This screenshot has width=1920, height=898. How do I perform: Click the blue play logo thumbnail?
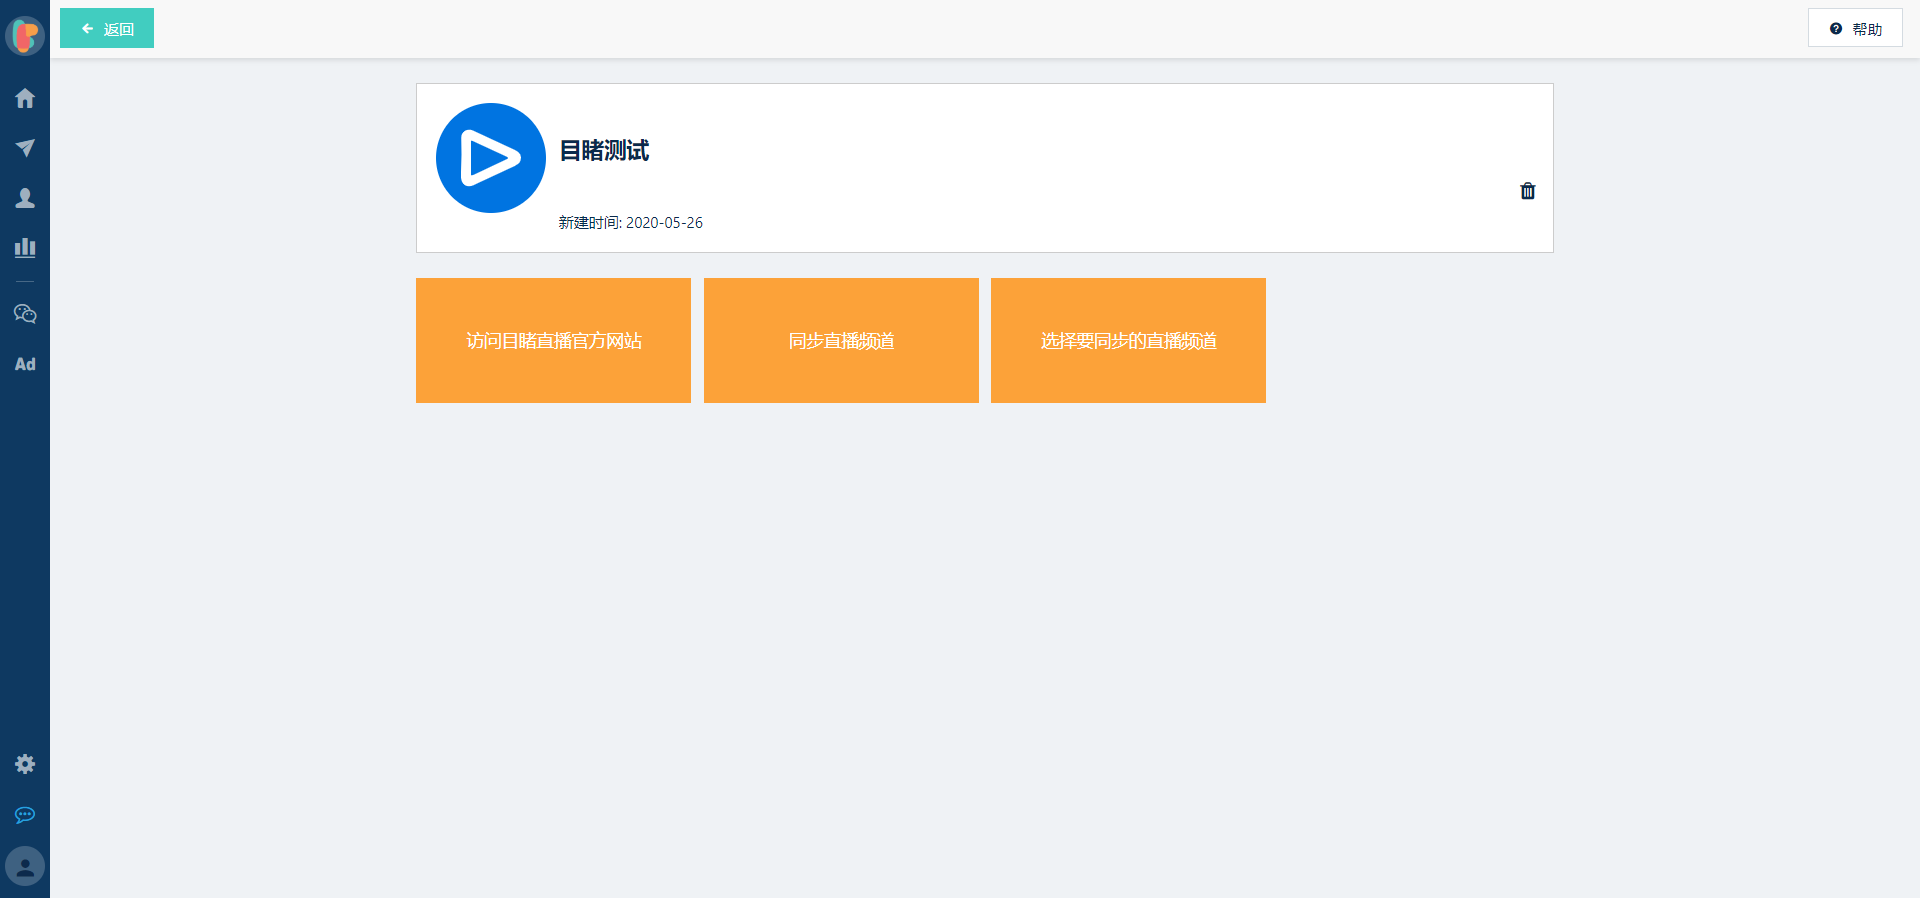(x=491, y=158)
